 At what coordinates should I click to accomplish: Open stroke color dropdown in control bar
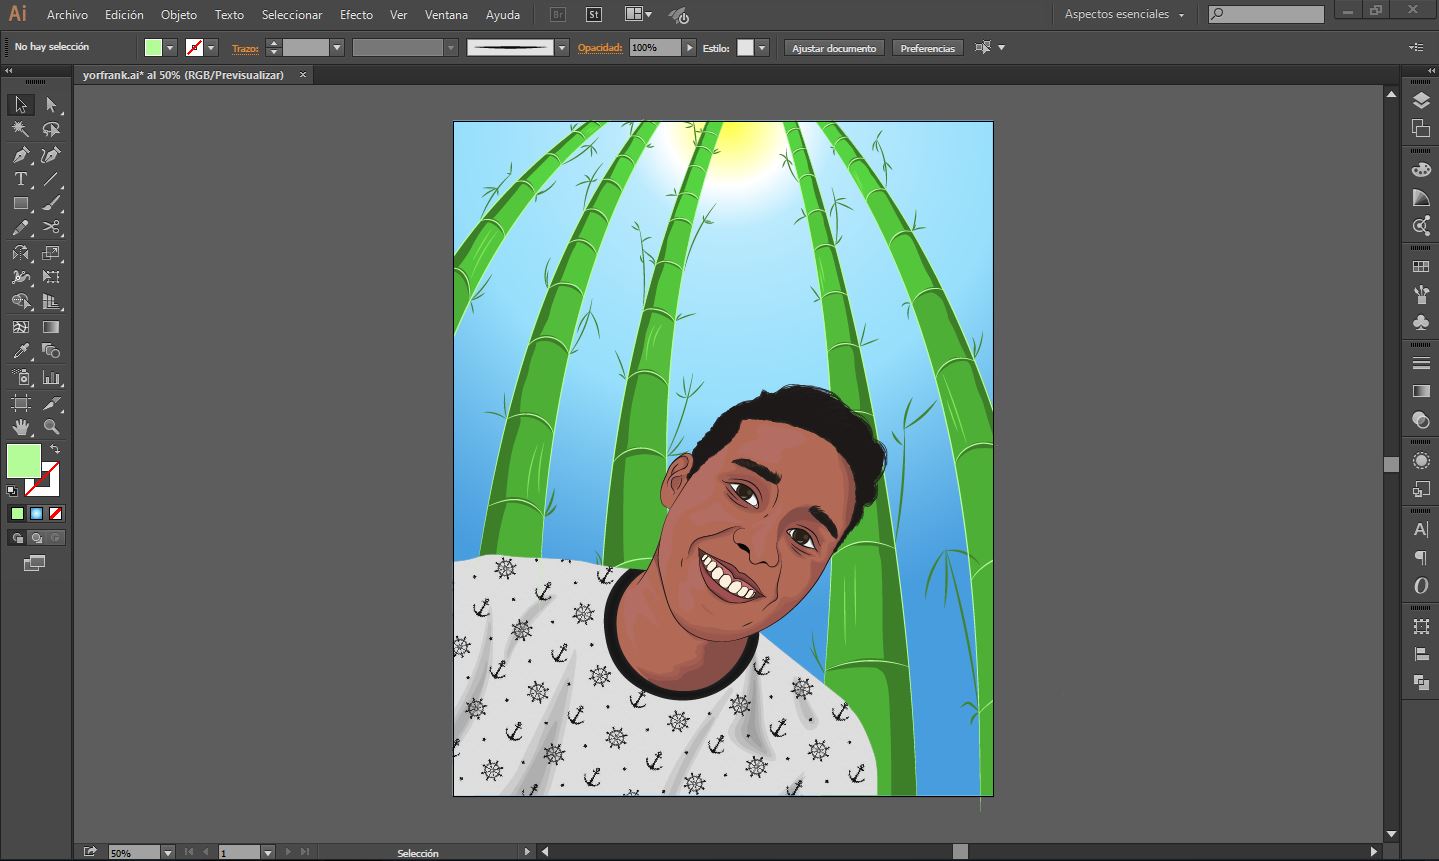211,48
